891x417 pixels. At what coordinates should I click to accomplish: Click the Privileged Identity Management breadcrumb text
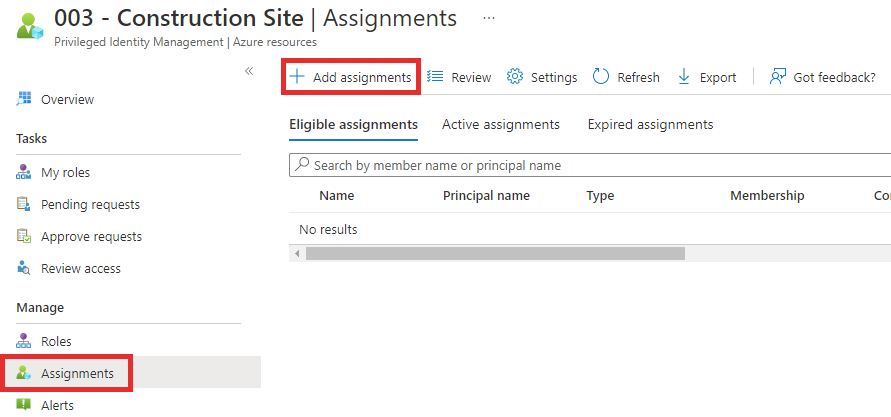(x=139, y=42)
